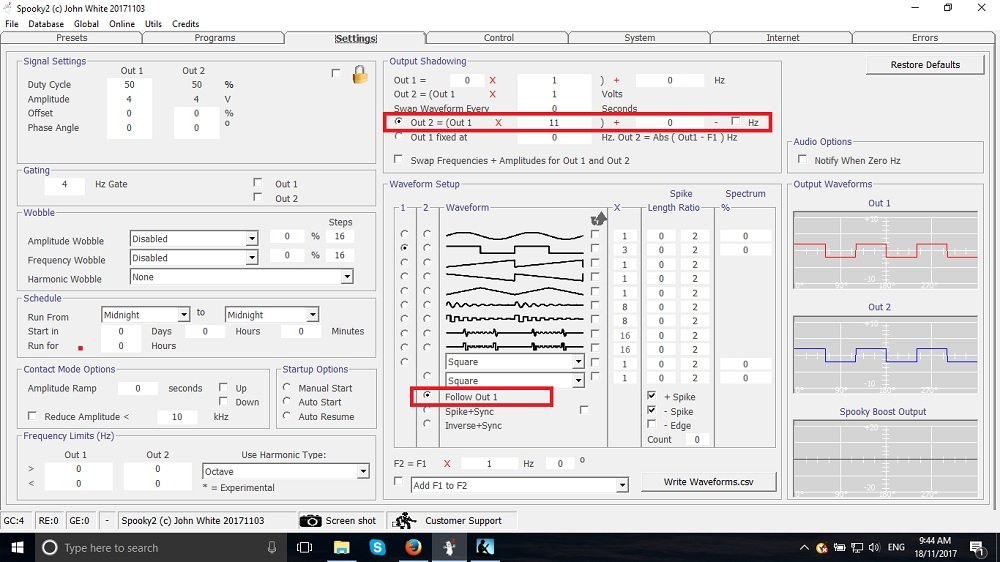
Task: Tick the amplitude ramp Up checkbox
Action: pyautogui.click(x=223, y=387)
